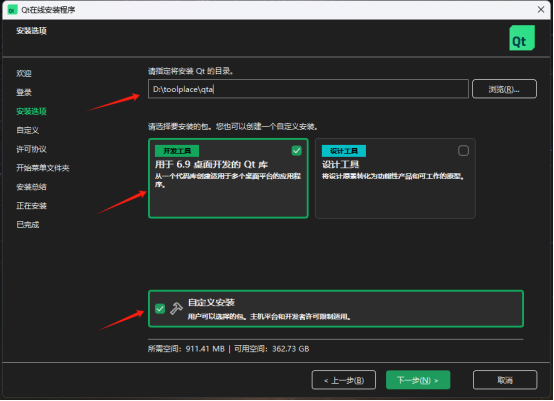Image resolution: width=554 pixels, height=401 pixels.
Task: Proceed with 下一步(N) button
Action: pyautogui.click(x=418, y=380)
